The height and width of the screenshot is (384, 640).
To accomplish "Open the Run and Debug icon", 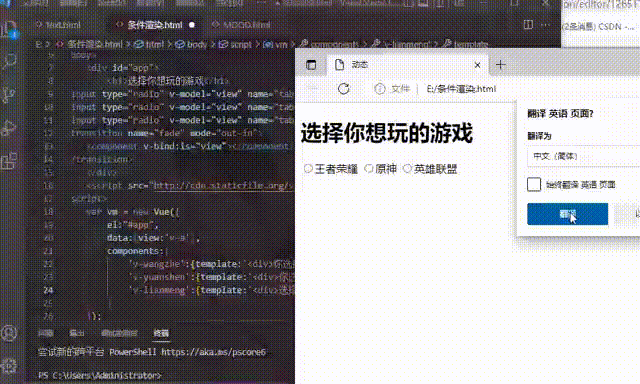I will tap(9, 128).
